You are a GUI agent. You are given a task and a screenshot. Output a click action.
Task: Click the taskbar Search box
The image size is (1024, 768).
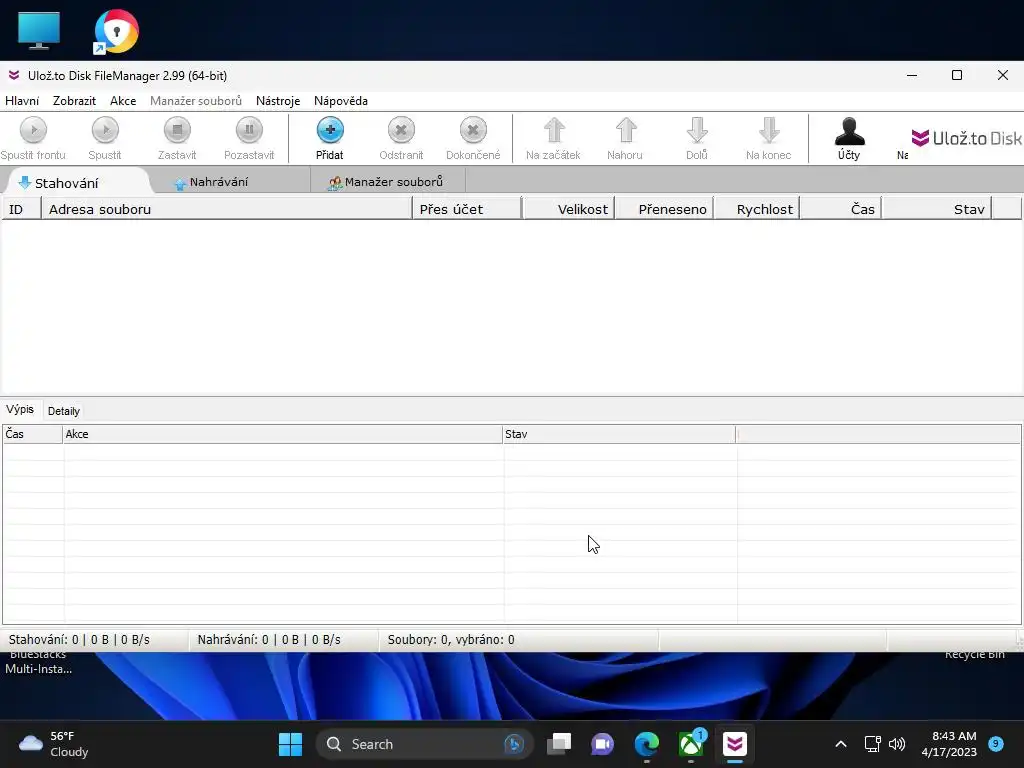[424, 744]
